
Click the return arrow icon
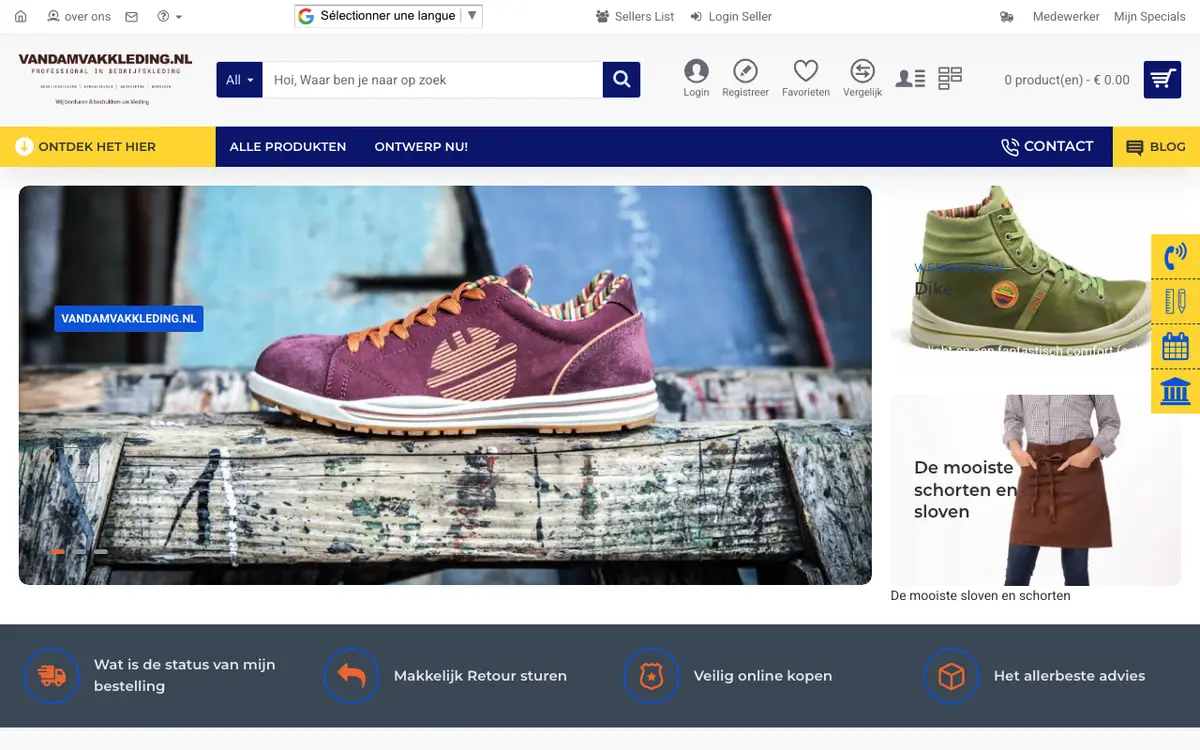351,676
